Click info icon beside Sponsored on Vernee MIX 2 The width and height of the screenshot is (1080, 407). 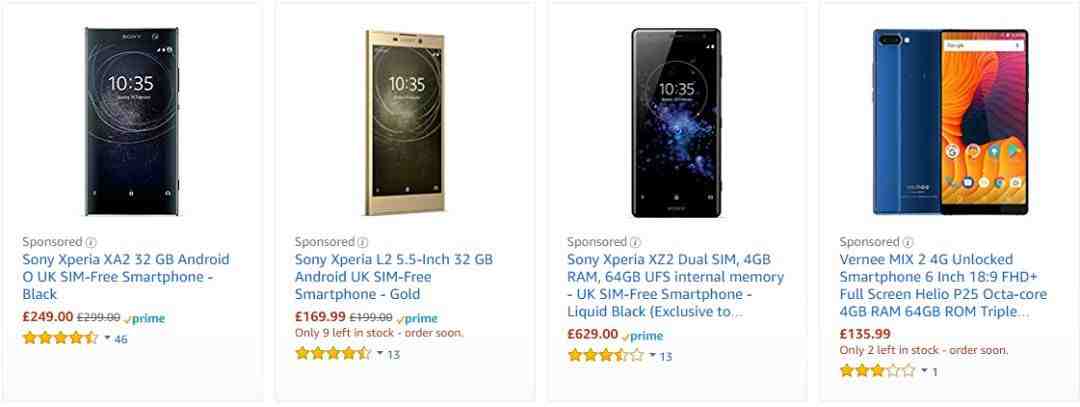pyautogui.click(x=908, y=242)
